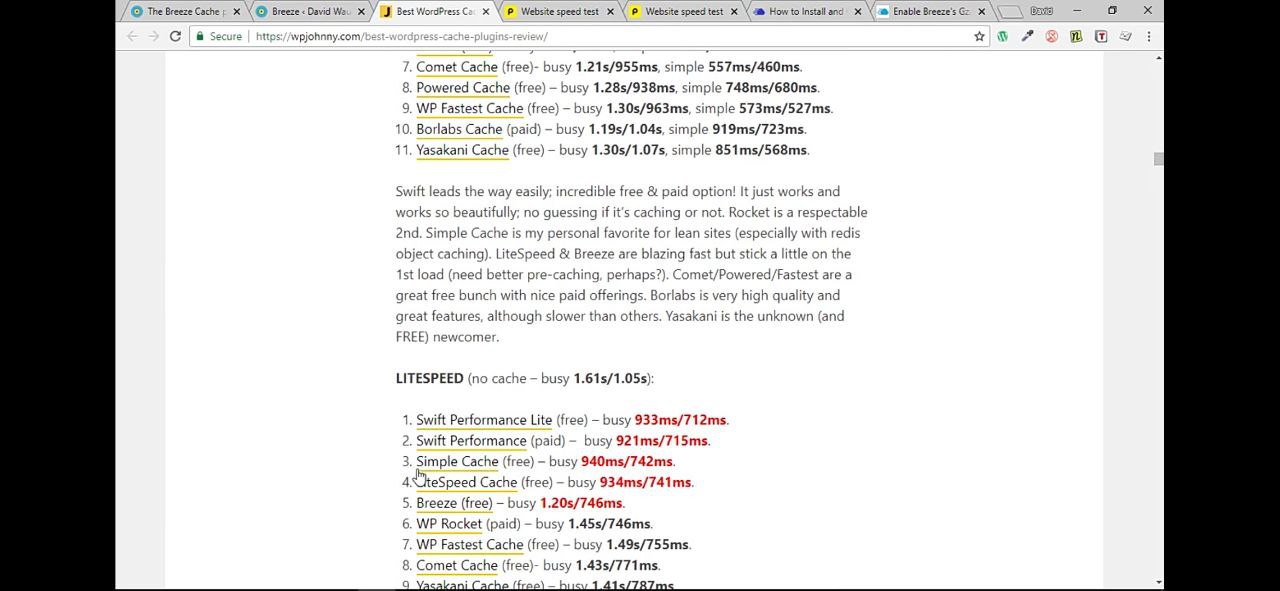This screenshot has height=591, width=1280.
Task: Open WP Fastest Cache link in LITESPEED list
Action: tap(470, 545)
